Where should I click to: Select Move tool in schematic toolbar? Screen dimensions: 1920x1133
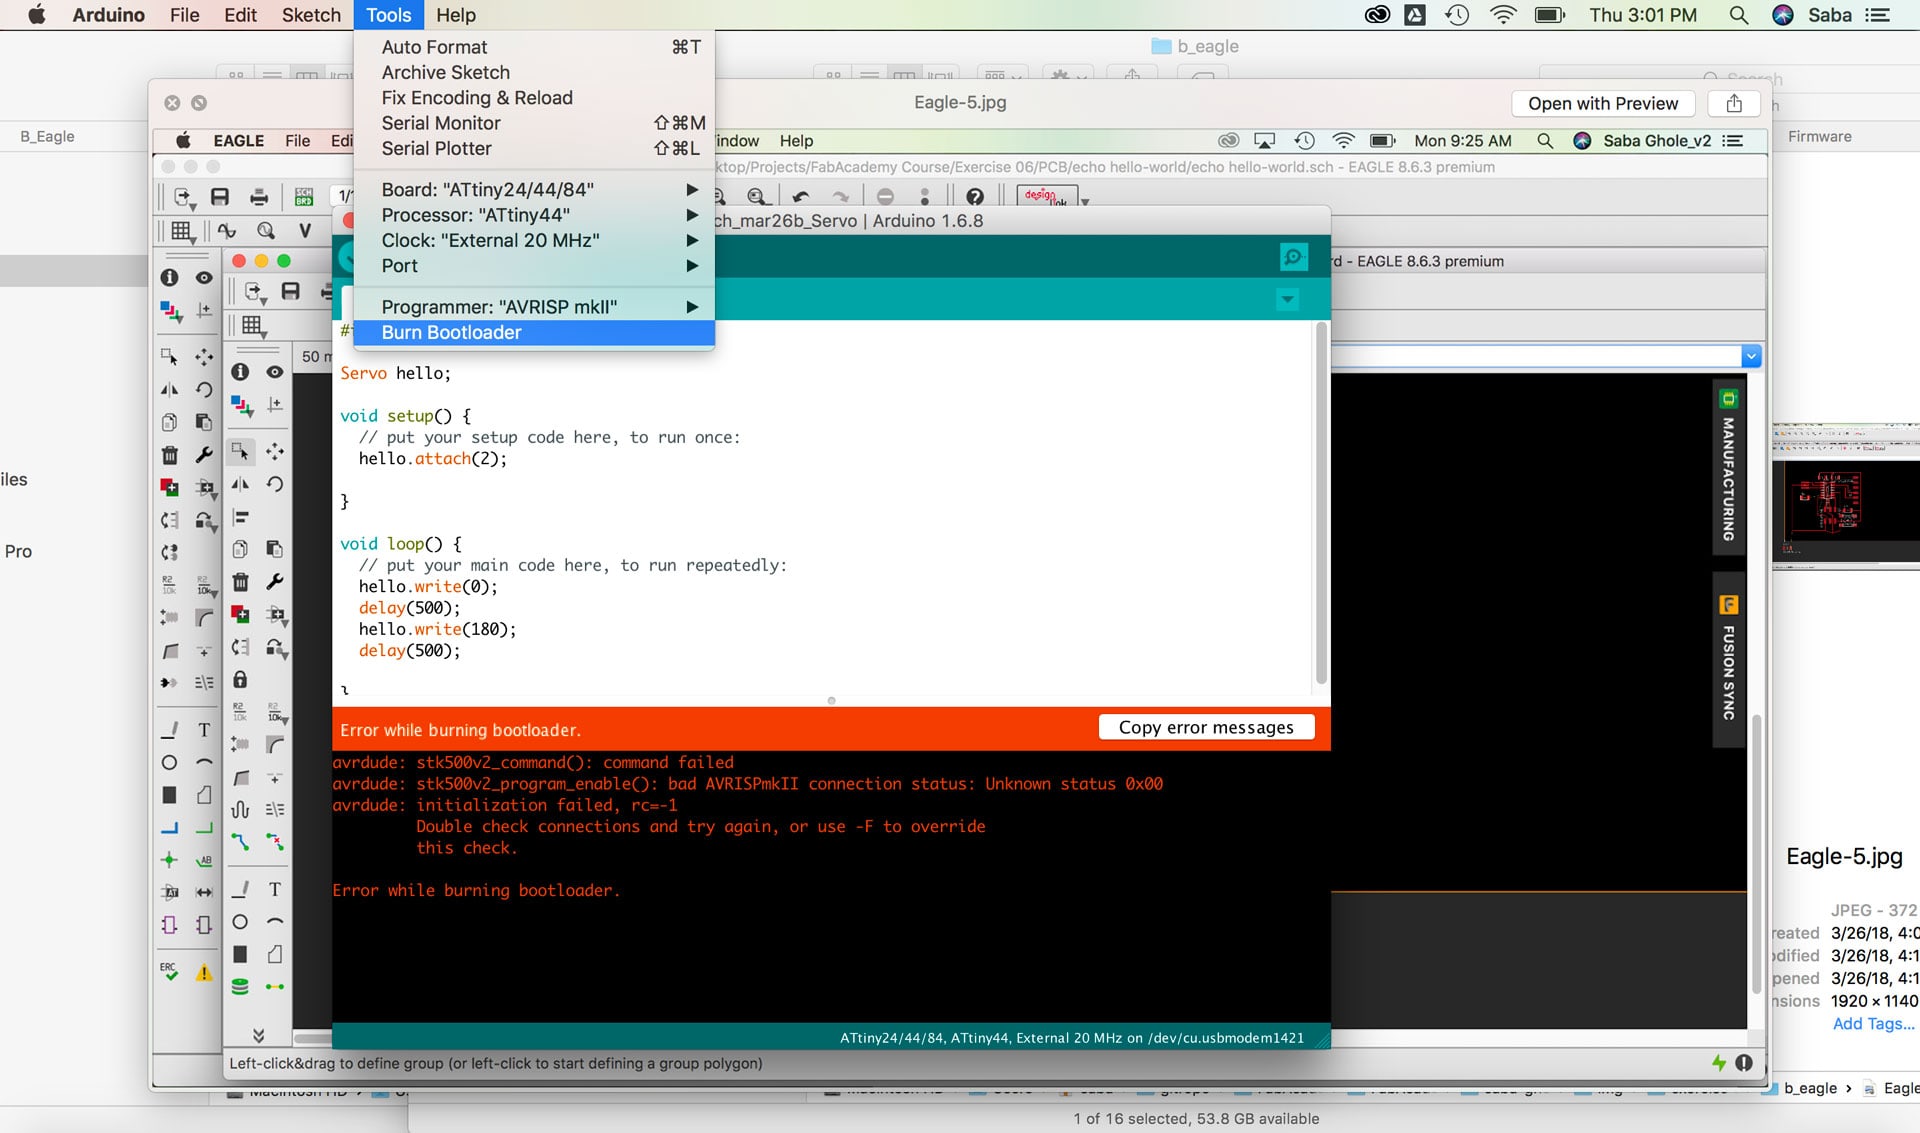coord(204,357)
